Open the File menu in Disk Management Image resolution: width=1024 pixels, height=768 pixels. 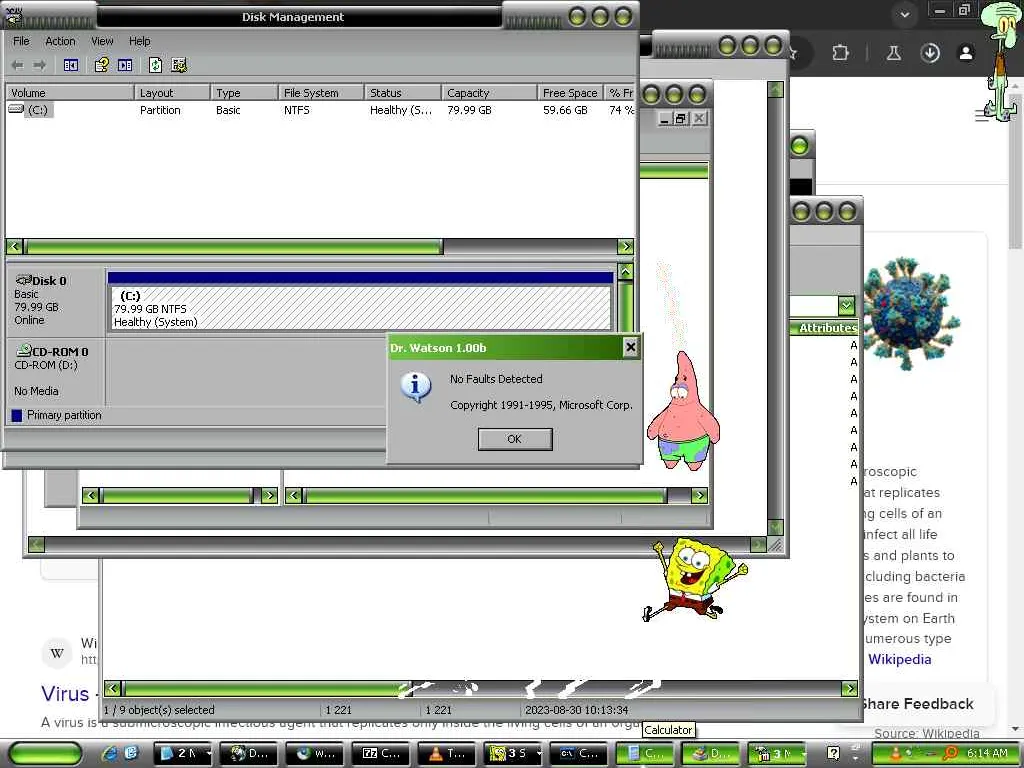coord(22,41)
